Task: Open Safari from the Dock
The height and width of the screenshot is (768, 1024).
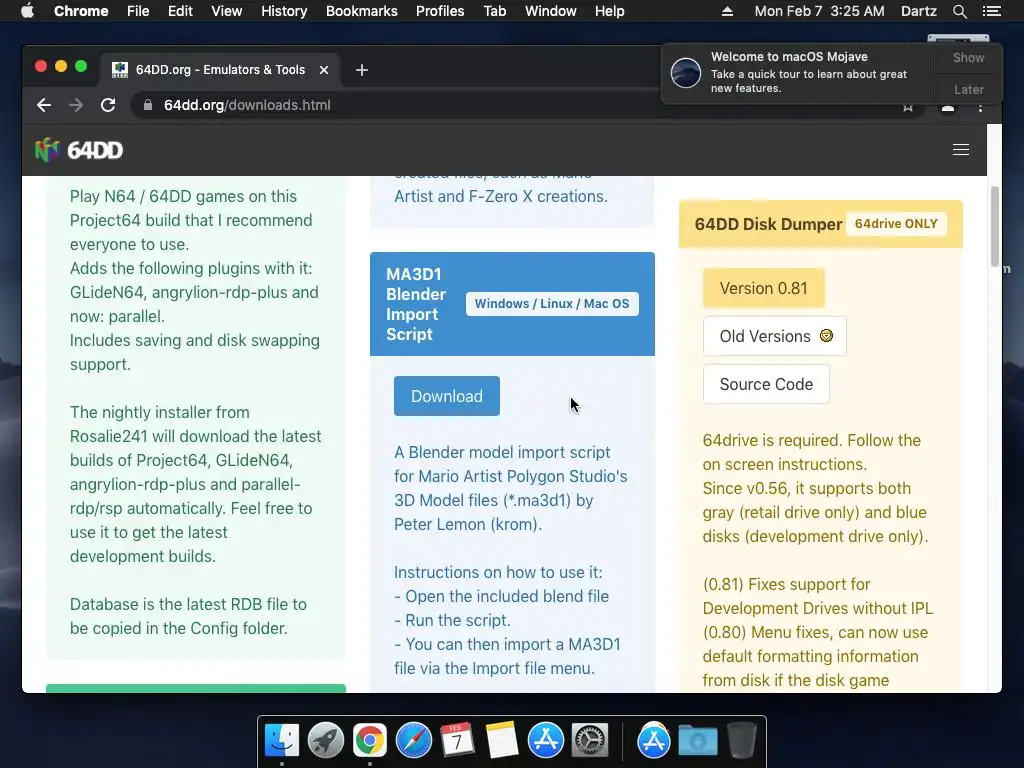Action: 413,741
